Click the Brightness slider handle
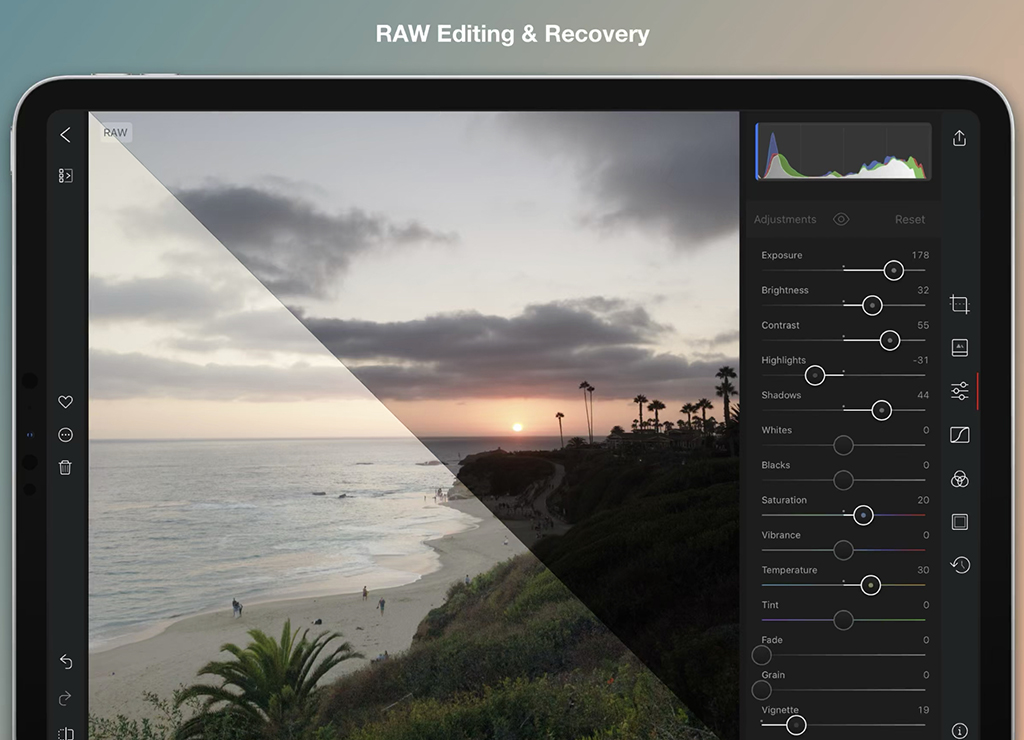 [x=872, y=305]
